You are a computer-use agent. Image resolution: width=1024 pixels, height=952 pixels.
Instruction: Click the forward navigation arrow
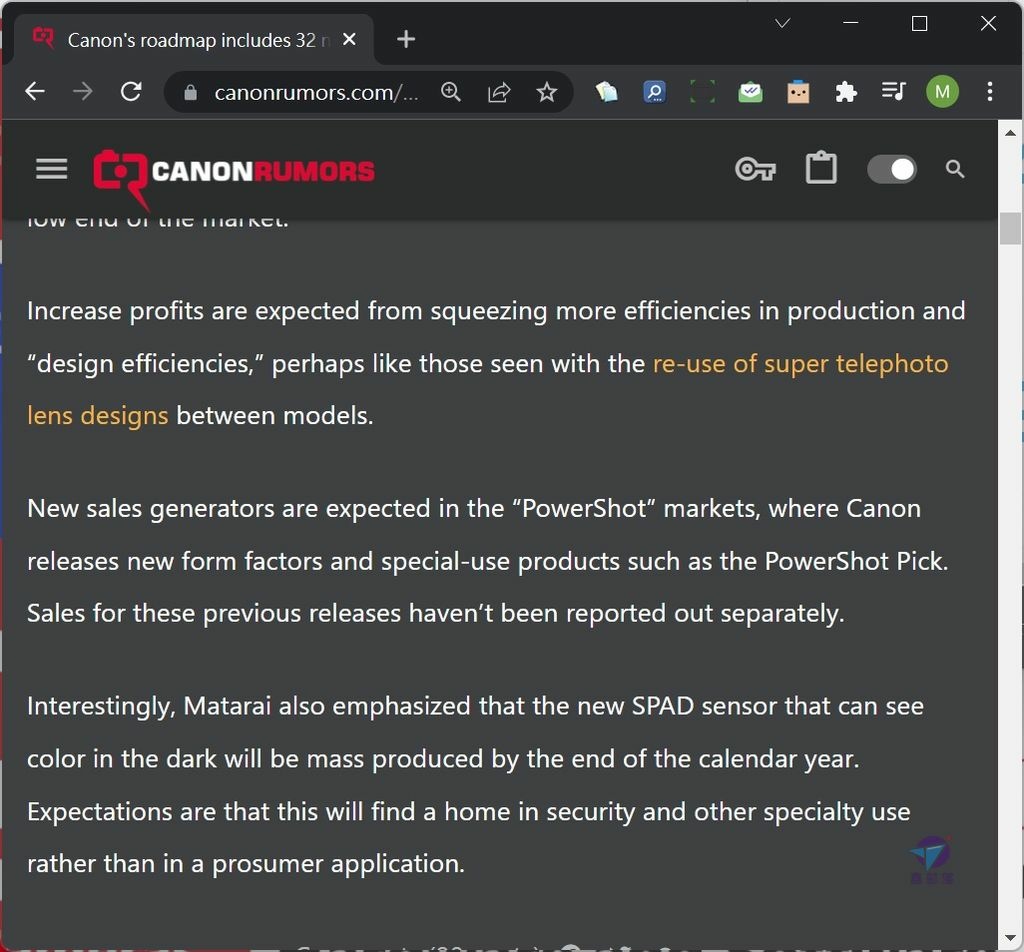coord(82,91)
